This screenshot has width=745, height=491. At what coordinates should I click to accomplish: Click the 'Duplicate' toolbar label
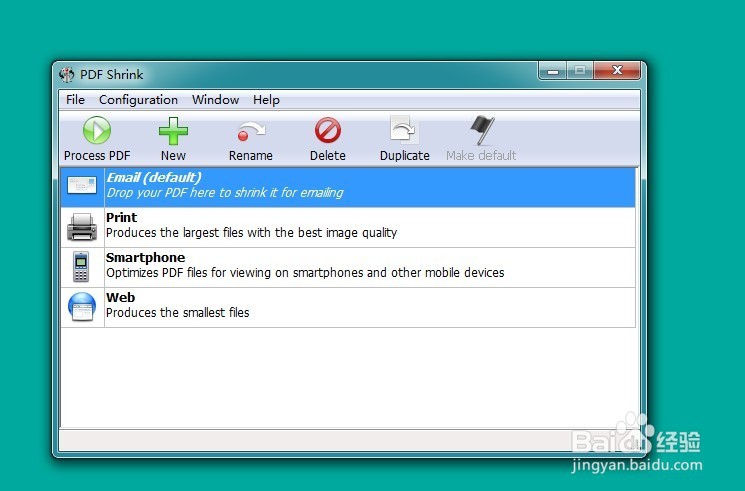[405, 155]
